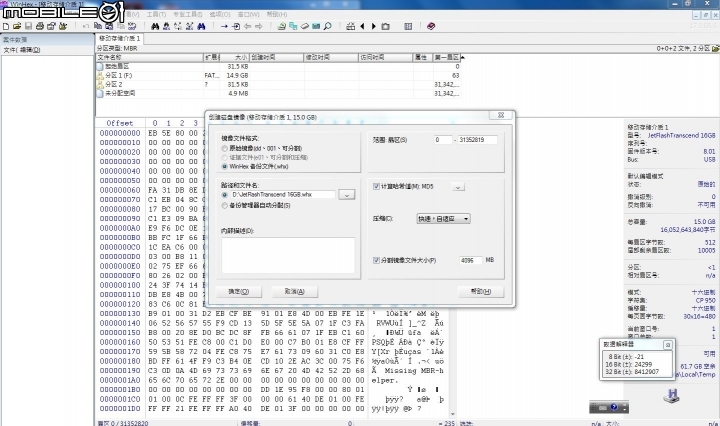Click the file Properties toolbar icon
720x426 pixels.
pos(51,27)
